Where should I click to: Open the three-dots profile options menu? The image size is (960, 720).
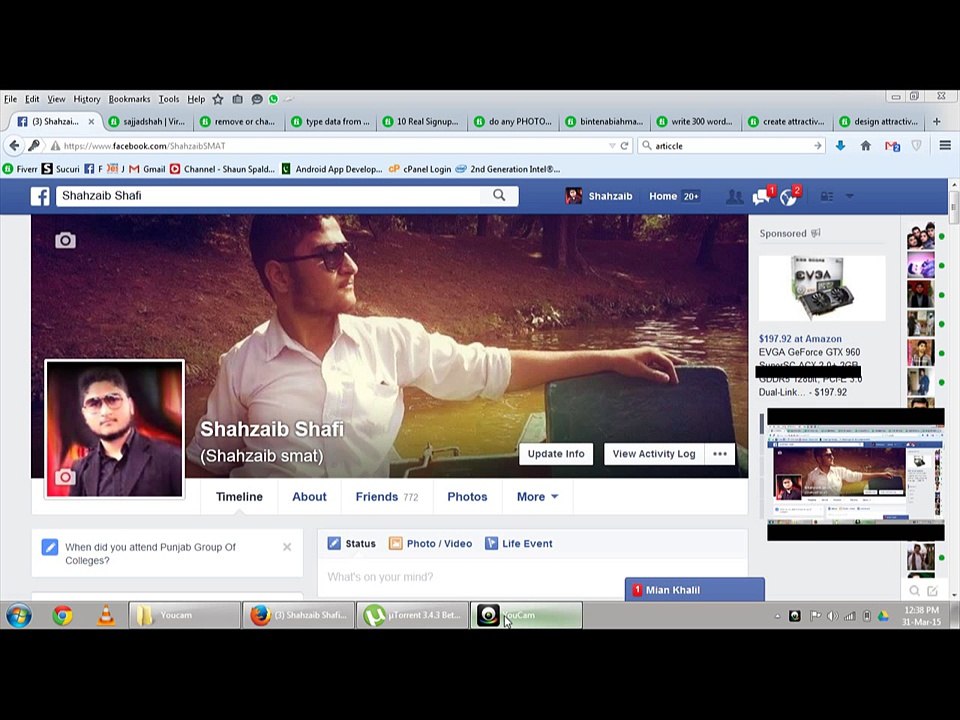[719, 454]
